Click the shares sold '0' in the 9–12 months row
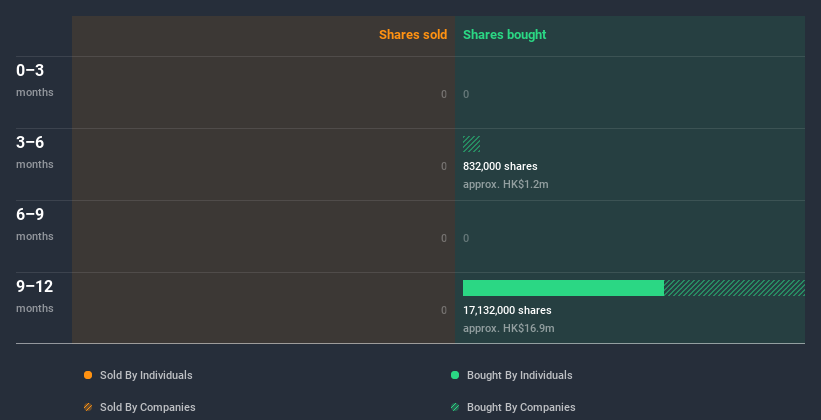Image resolution: width=821 pixels, height=420 pixels. point(444,310)
